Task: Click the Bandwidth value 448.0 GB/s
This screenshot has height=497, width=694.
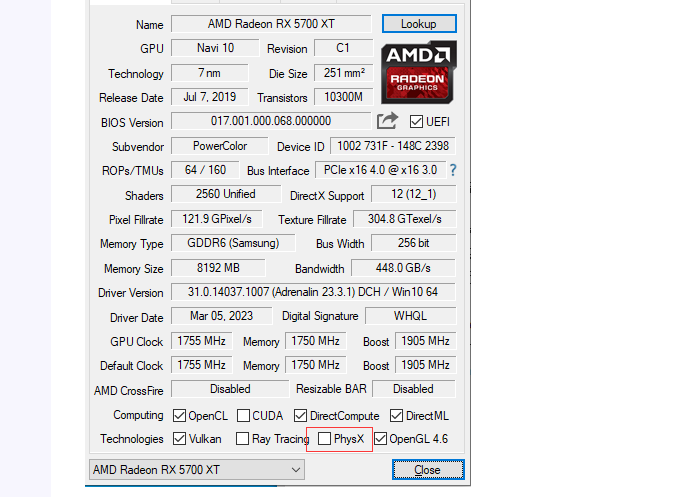Action: (x=403, y=268)
